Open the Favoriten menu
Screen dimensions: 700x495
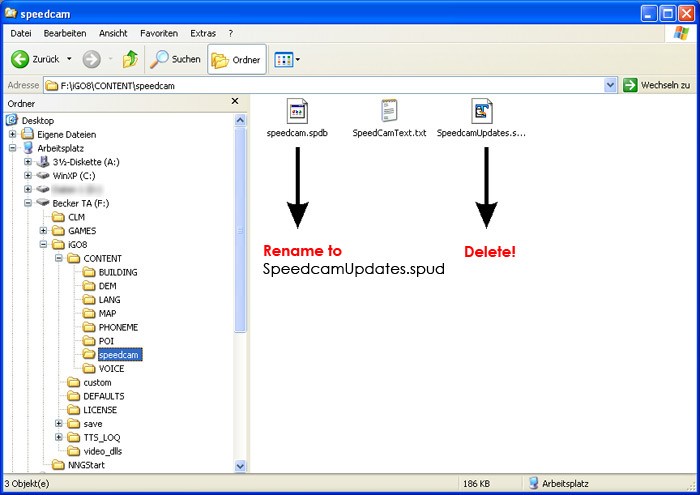pos(158,33)
